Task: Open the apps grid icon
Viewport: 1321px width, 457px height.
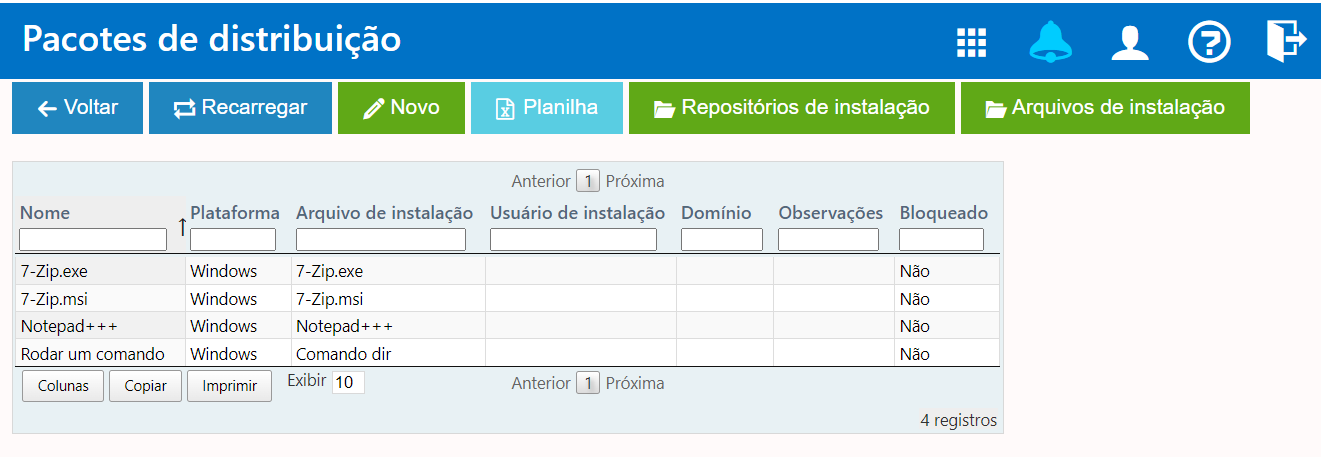Action: [971, 42]
